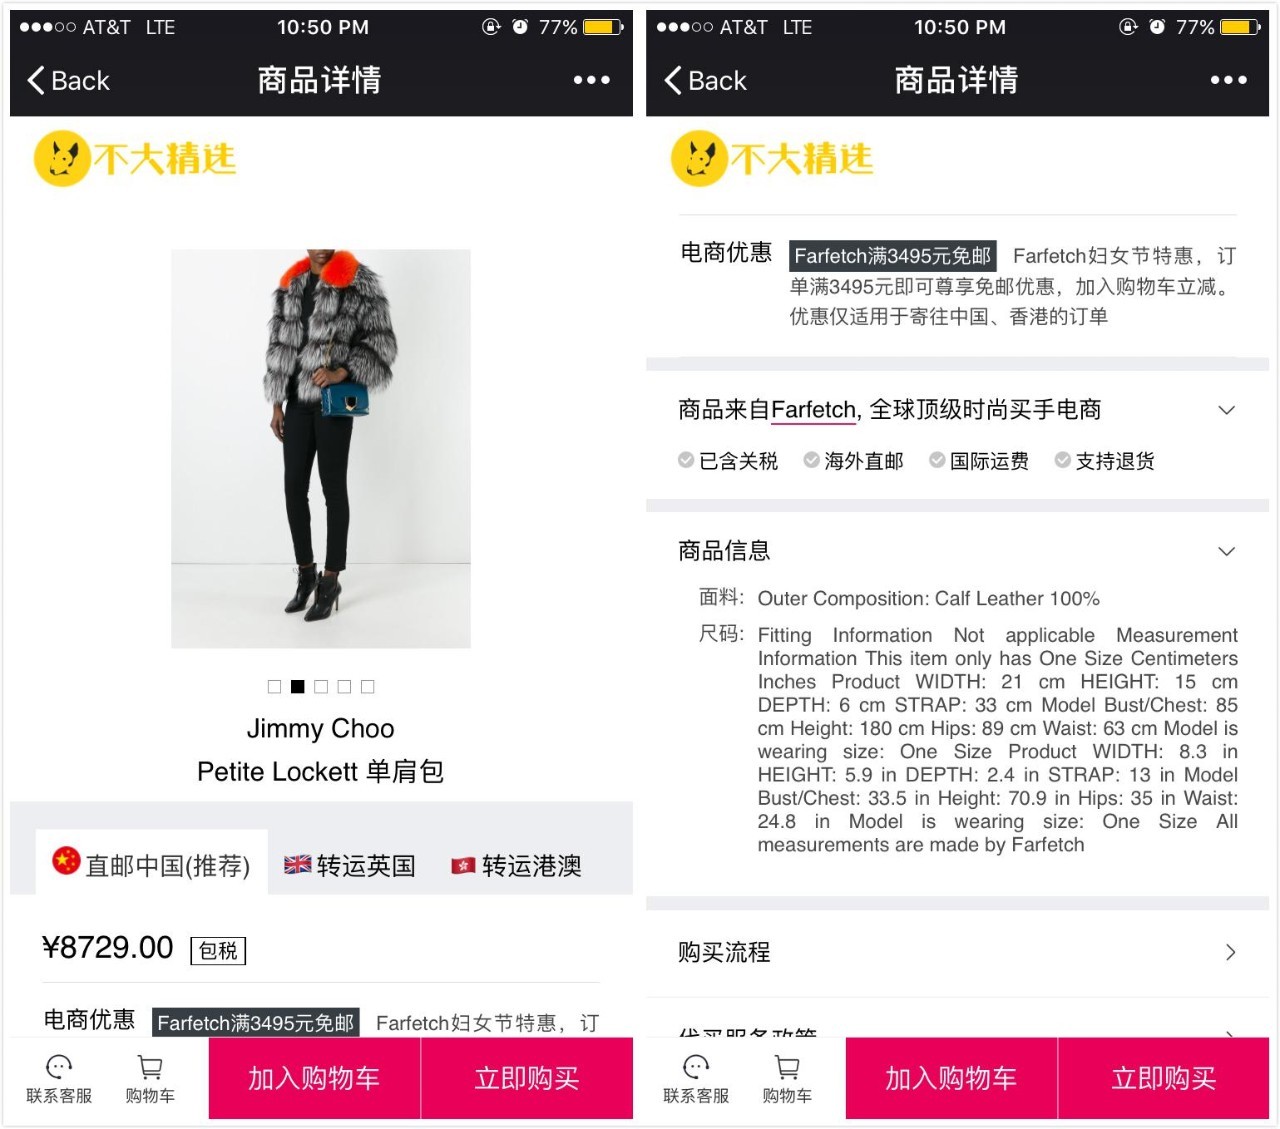
Task: Tap the 支持退货 check mark
Action: (1063, 460)
